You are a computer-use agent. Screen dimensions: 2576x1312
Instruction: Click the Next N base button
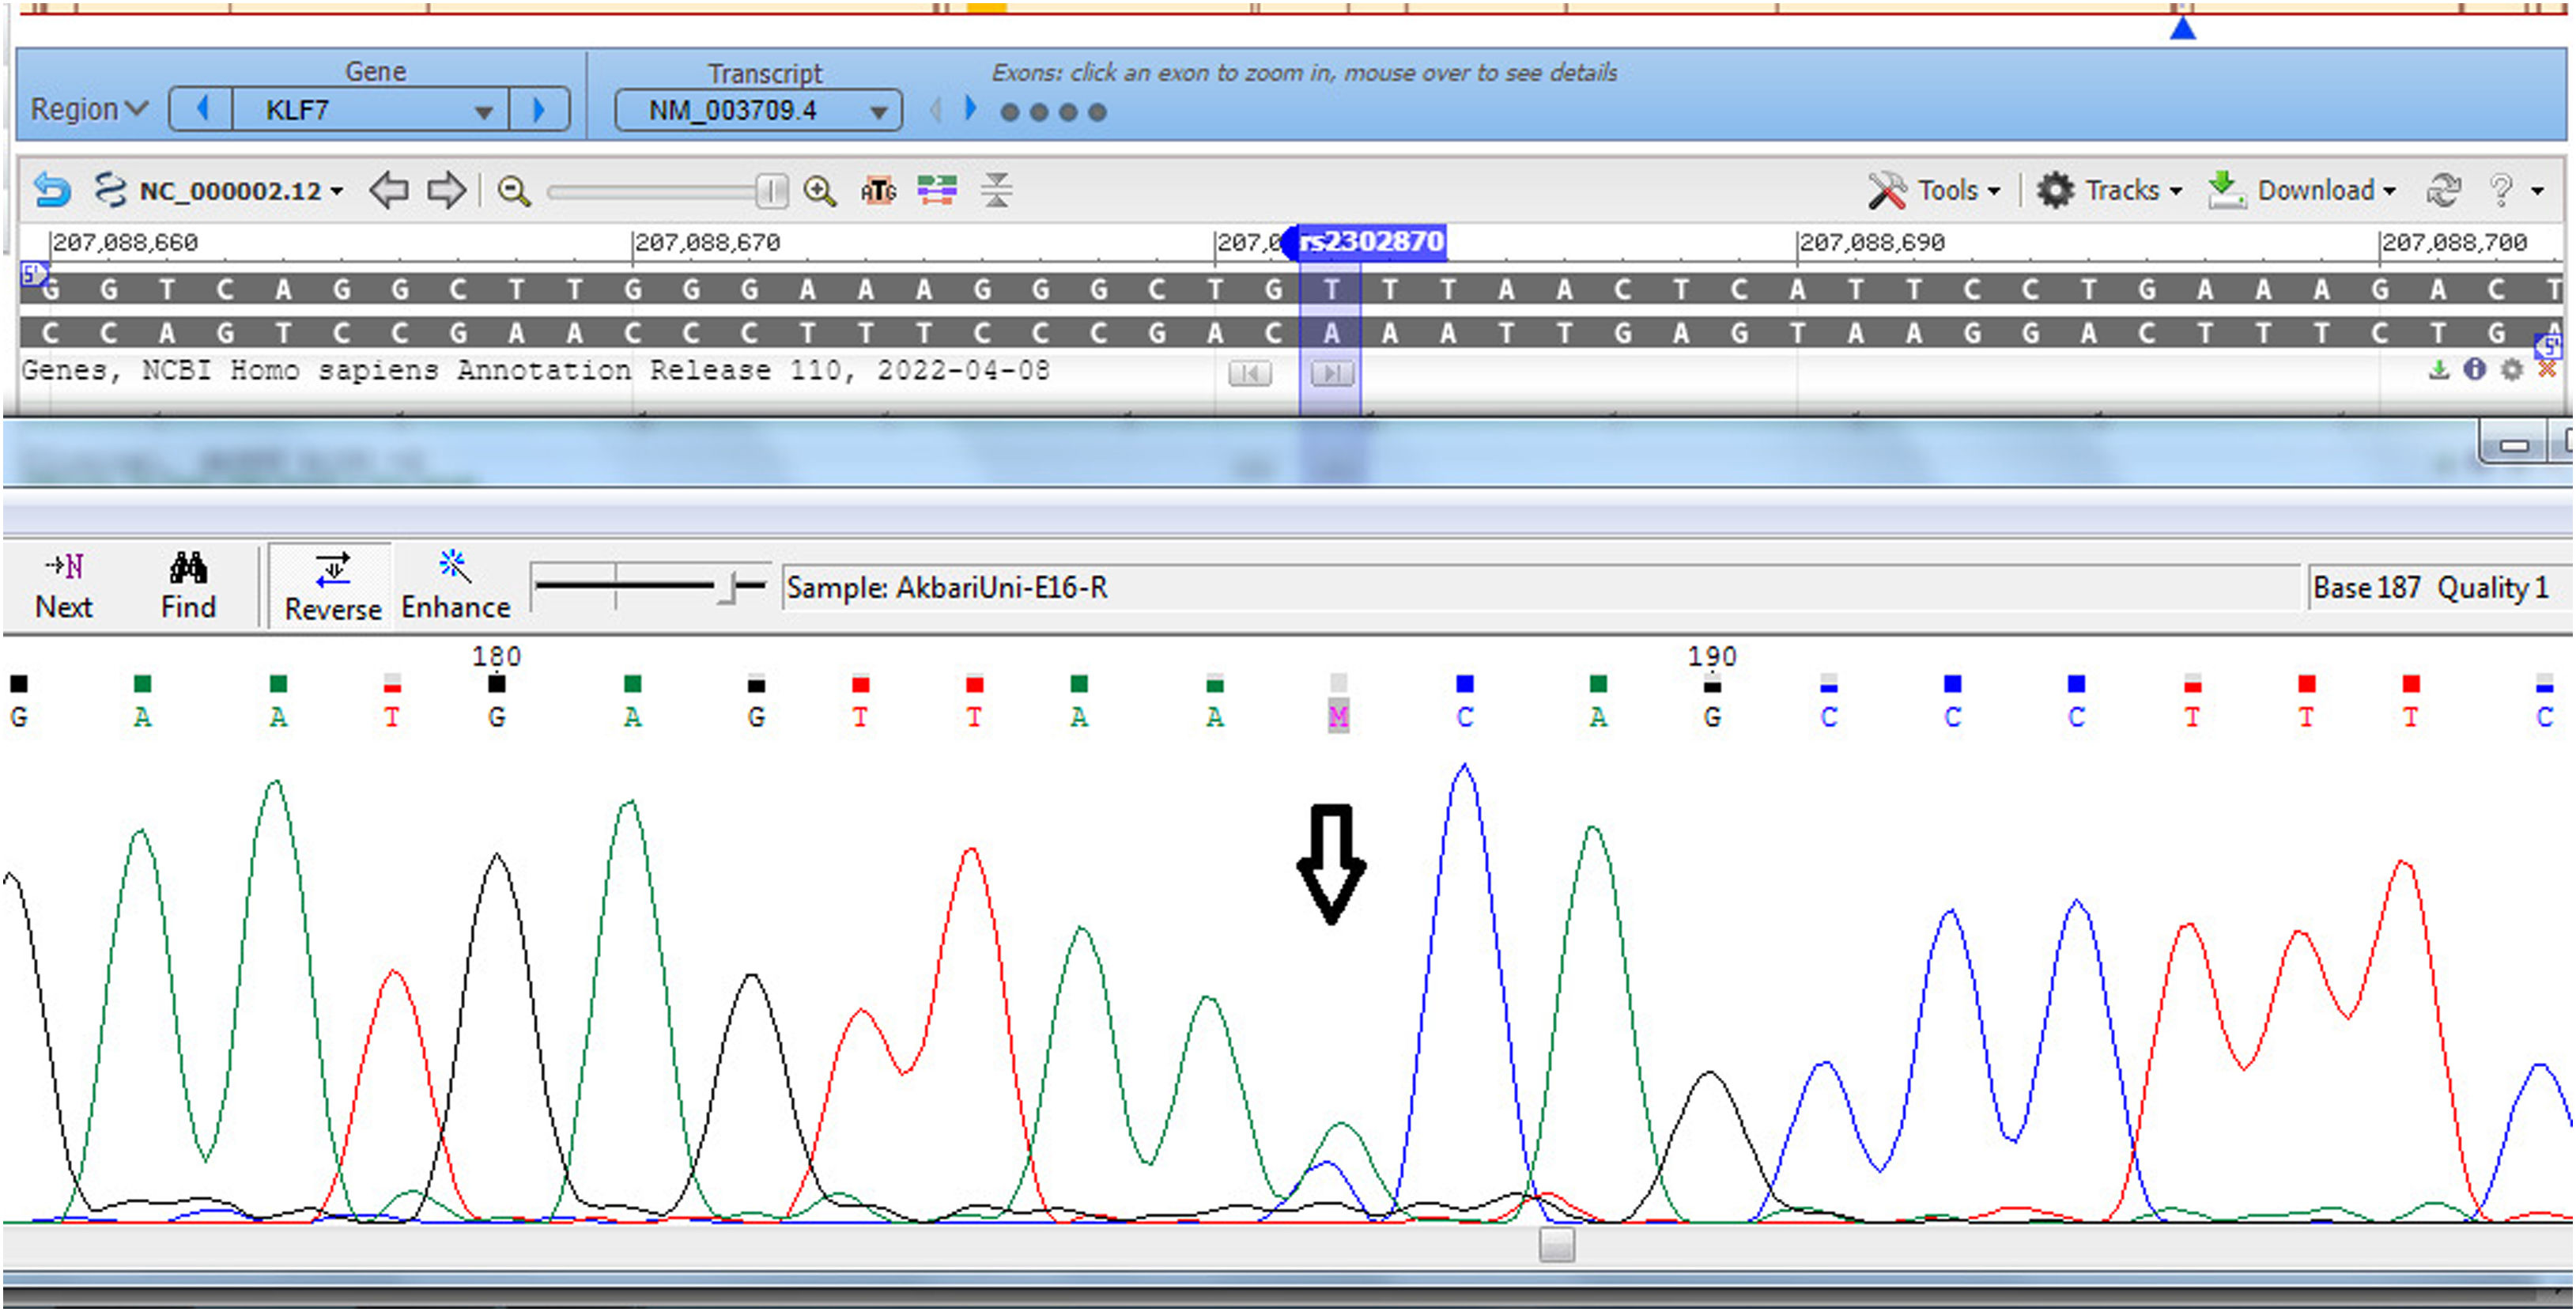pyautogui.click(x=64, y=586)
